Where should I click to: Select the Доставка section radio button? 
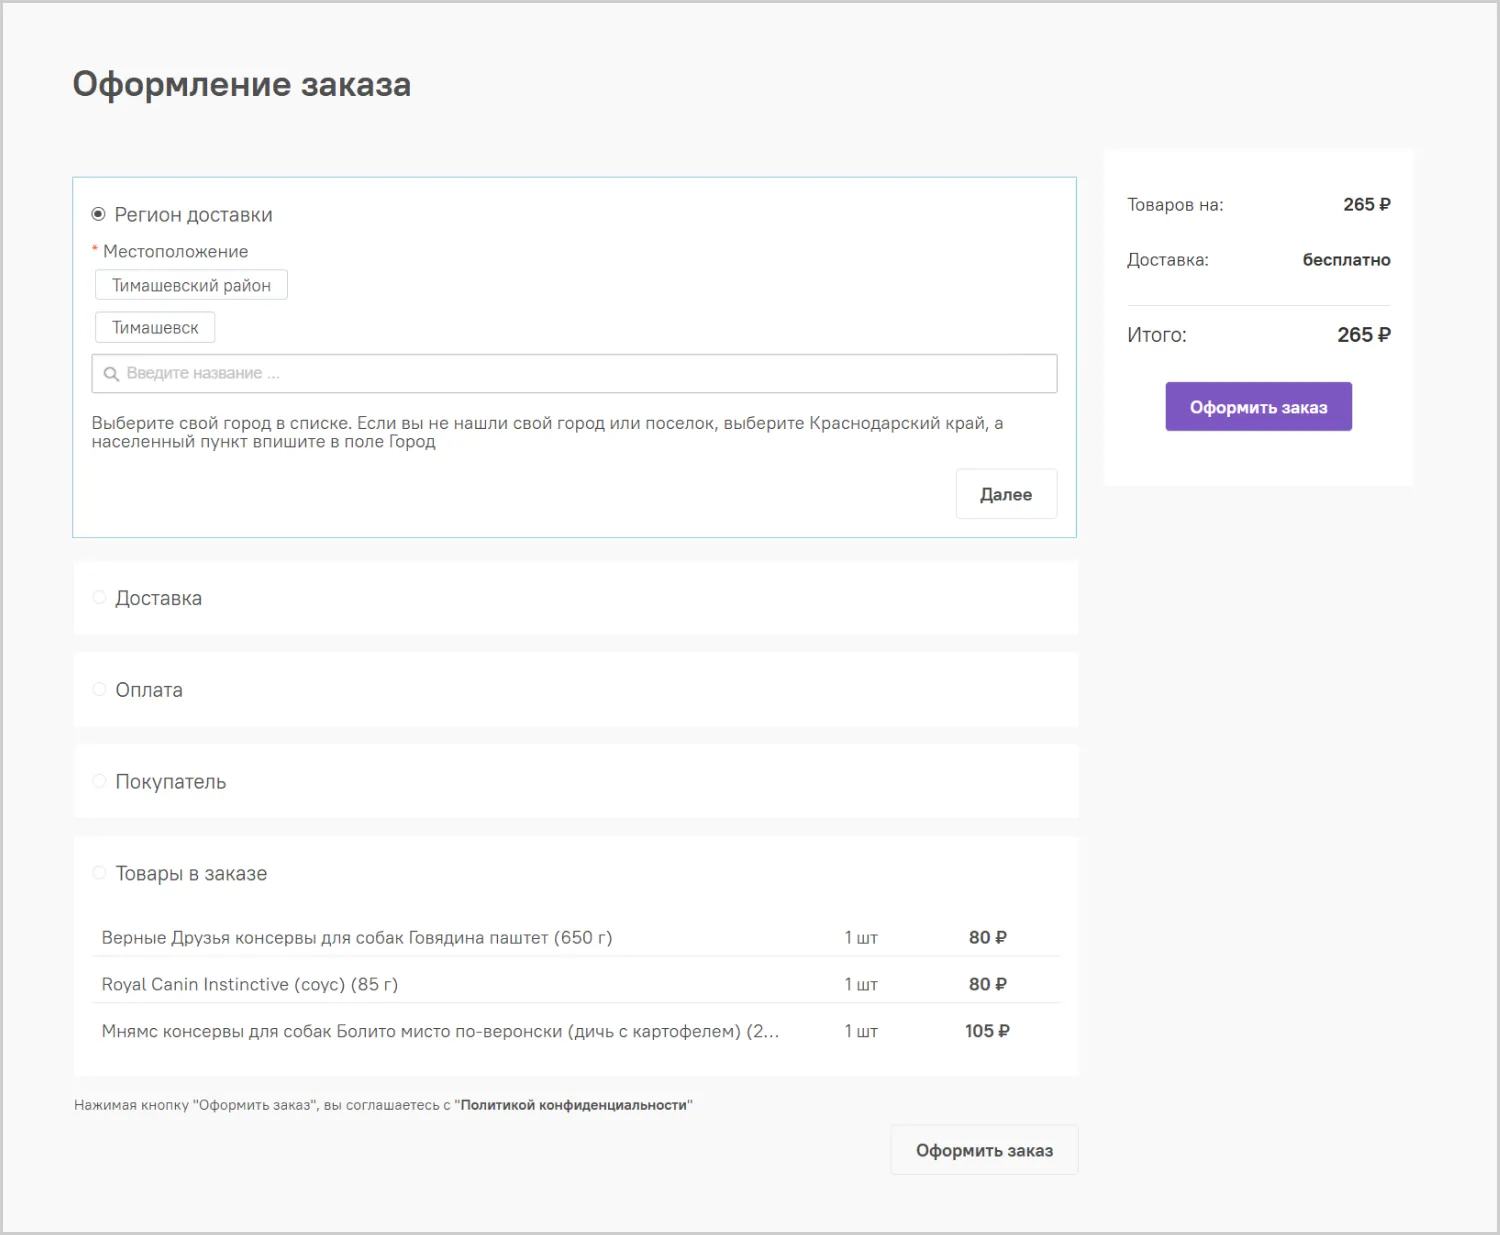pyautogui.click(x=99, y=597)
